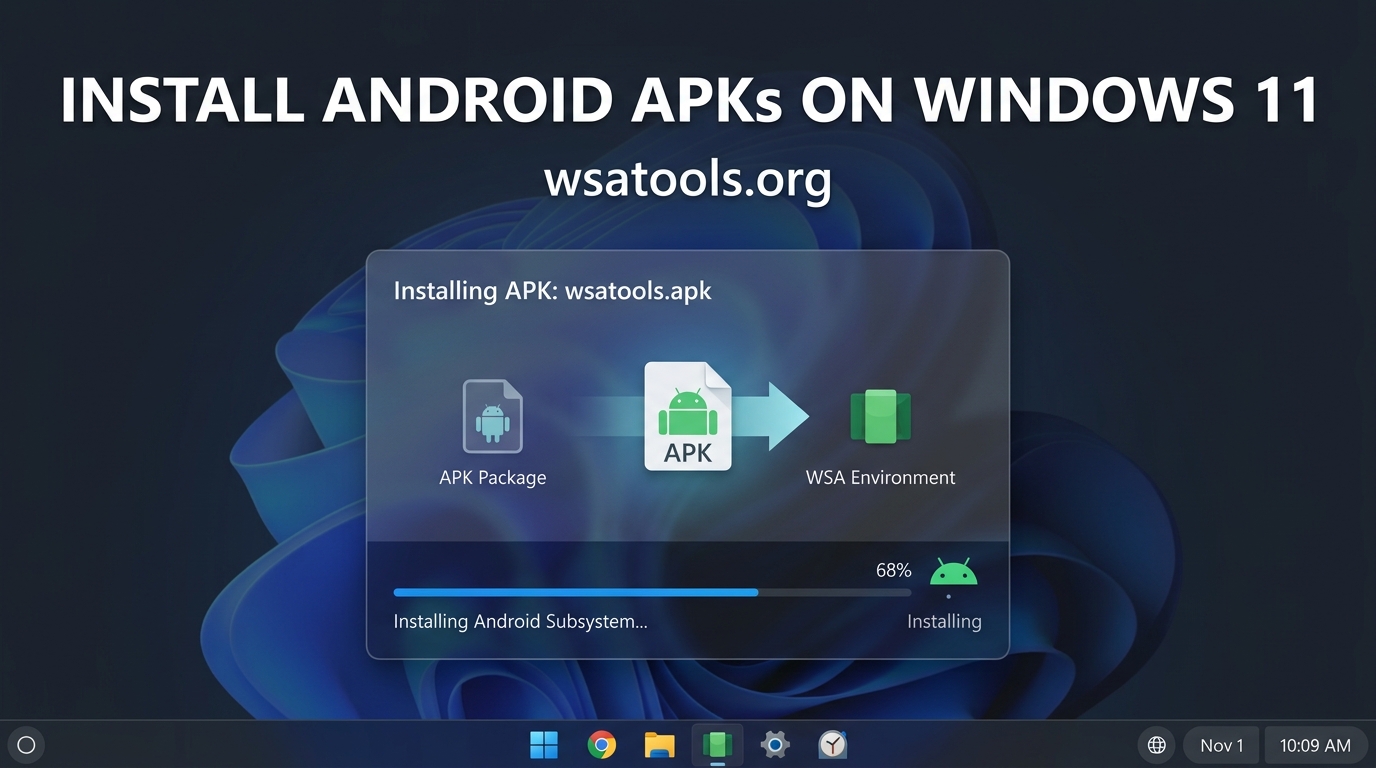
Task: Launch Google Chrome from the taskbar
Action: pyautogui.click(x=602, y=745)
